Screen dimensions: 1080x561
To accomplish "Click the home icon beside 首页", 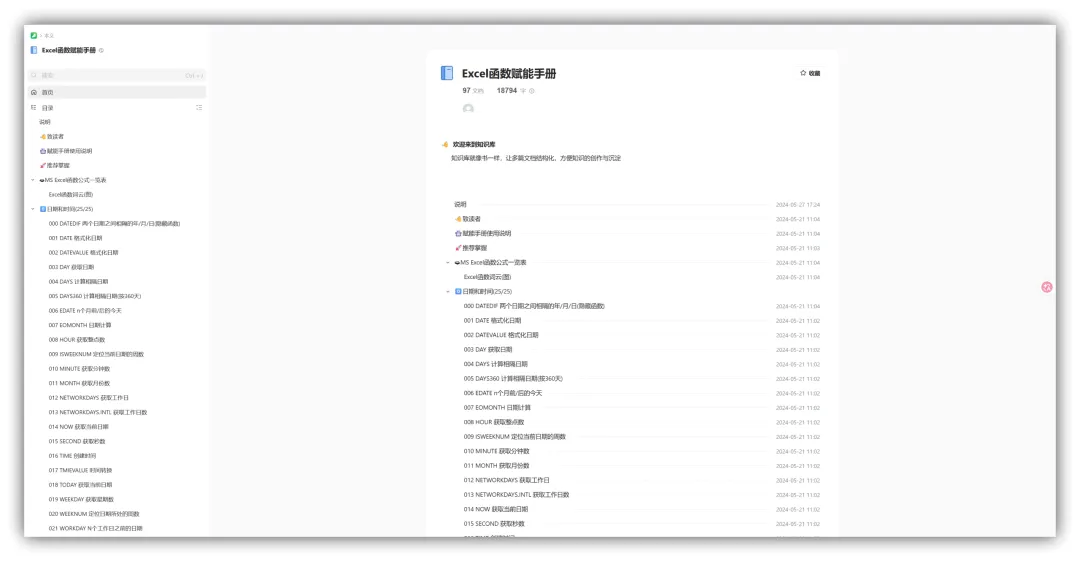I will [34, 92].
